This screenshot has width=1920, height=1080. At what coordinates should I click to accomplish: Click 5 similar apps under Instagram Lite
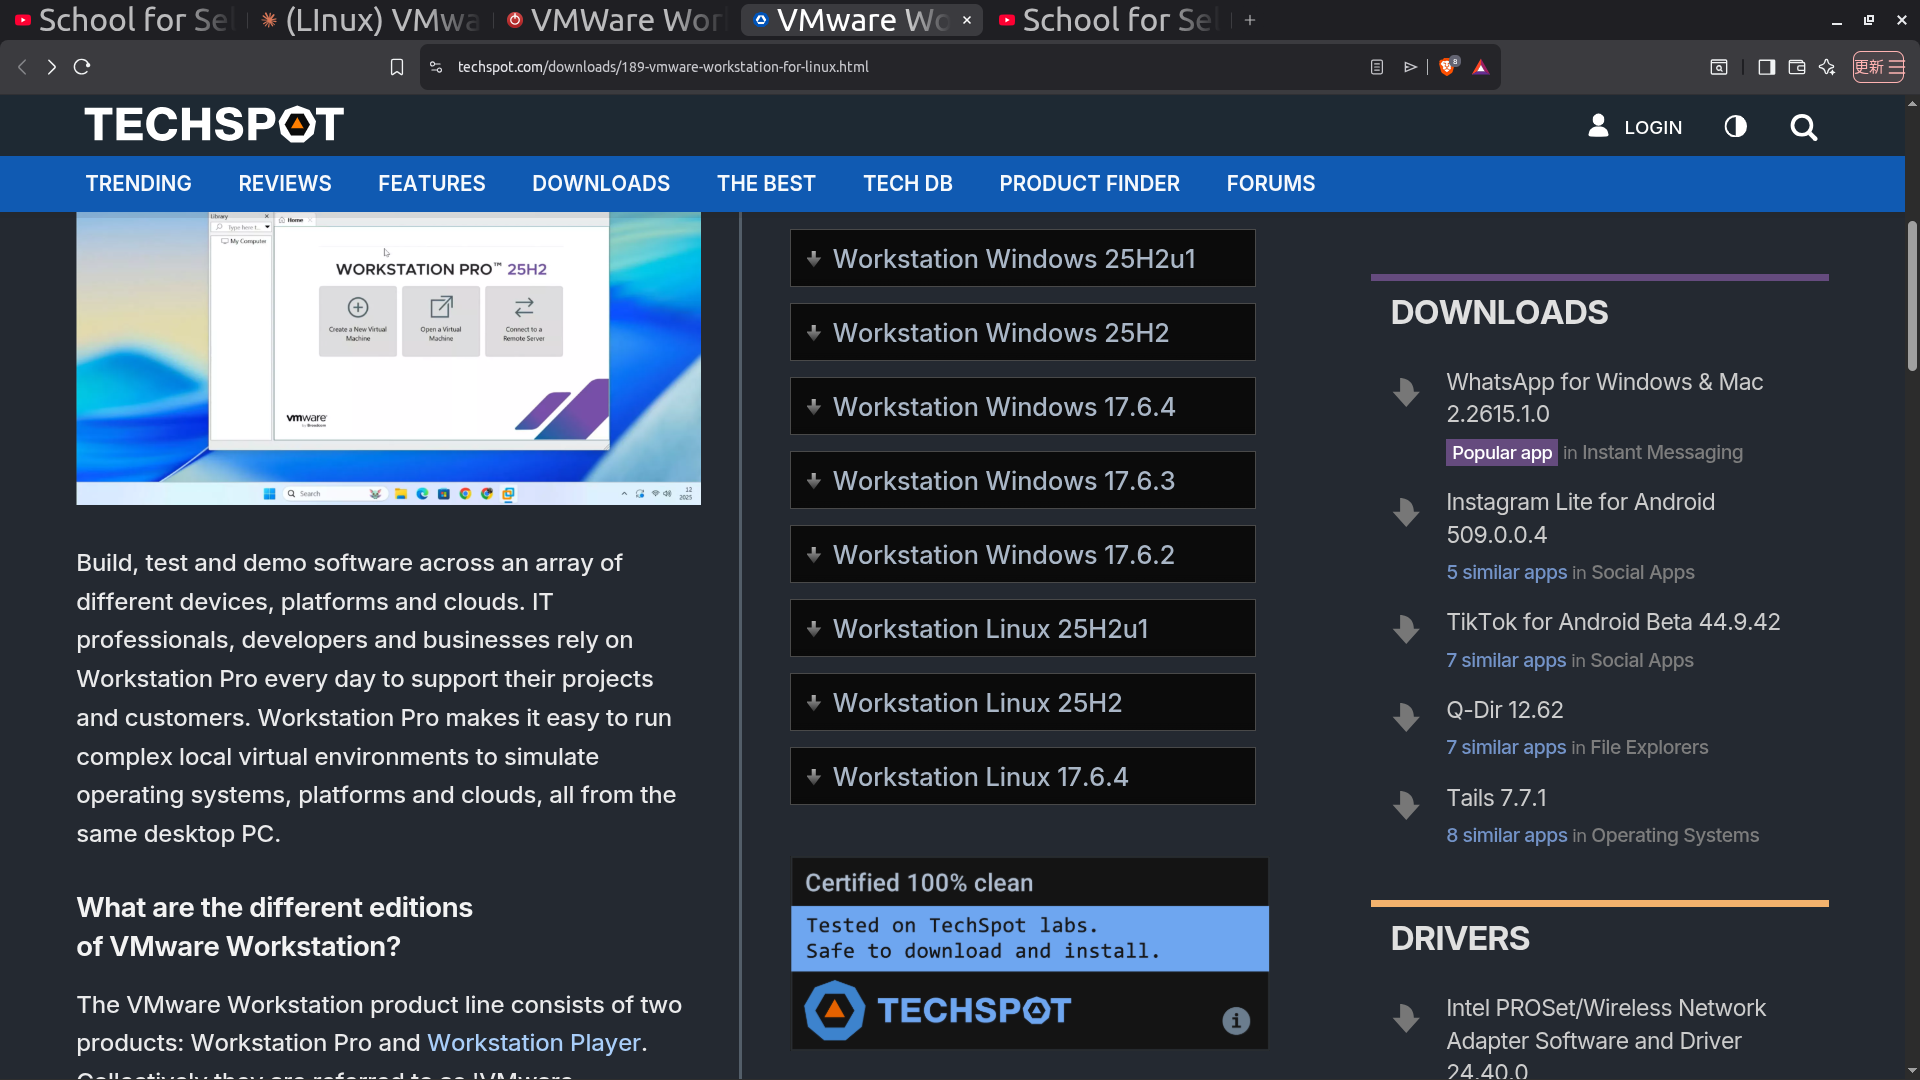pyautogui.click(x=1506, y=573)
